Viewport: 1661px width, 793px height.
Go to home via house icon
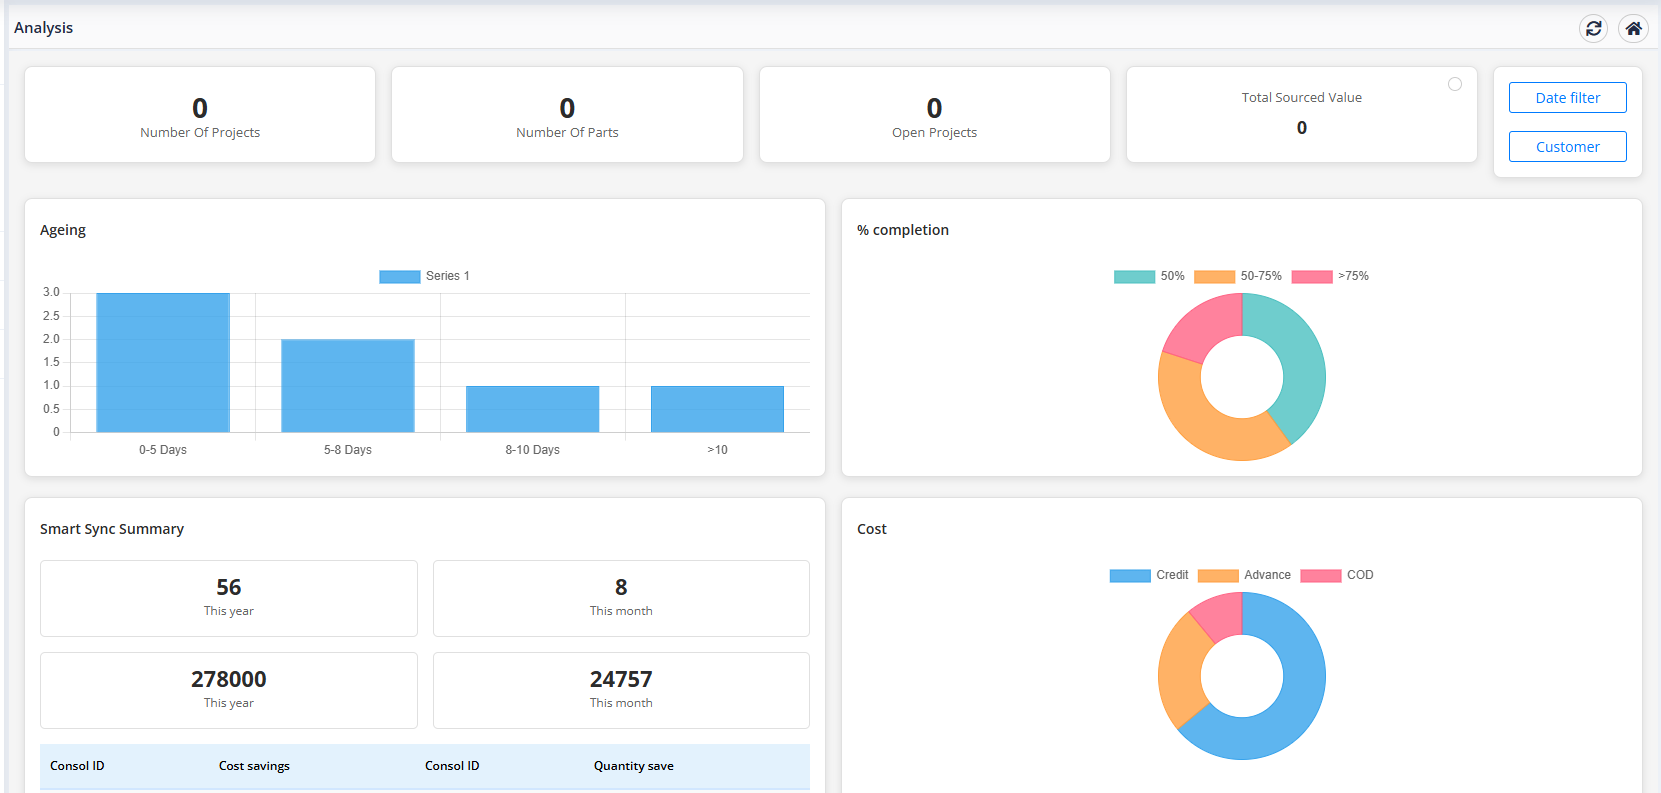tap(1633, 28)
